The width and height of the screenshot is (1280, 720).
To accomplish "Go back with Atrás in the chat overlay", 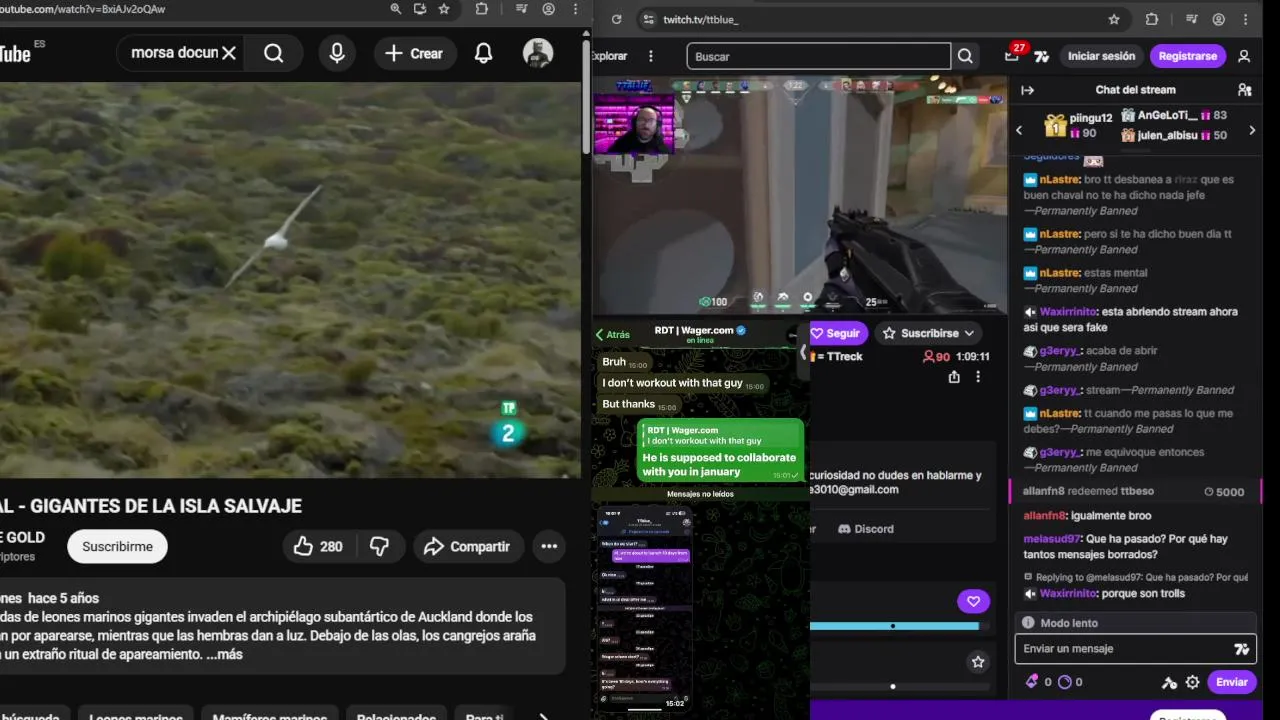I will (x=613, y=335).
